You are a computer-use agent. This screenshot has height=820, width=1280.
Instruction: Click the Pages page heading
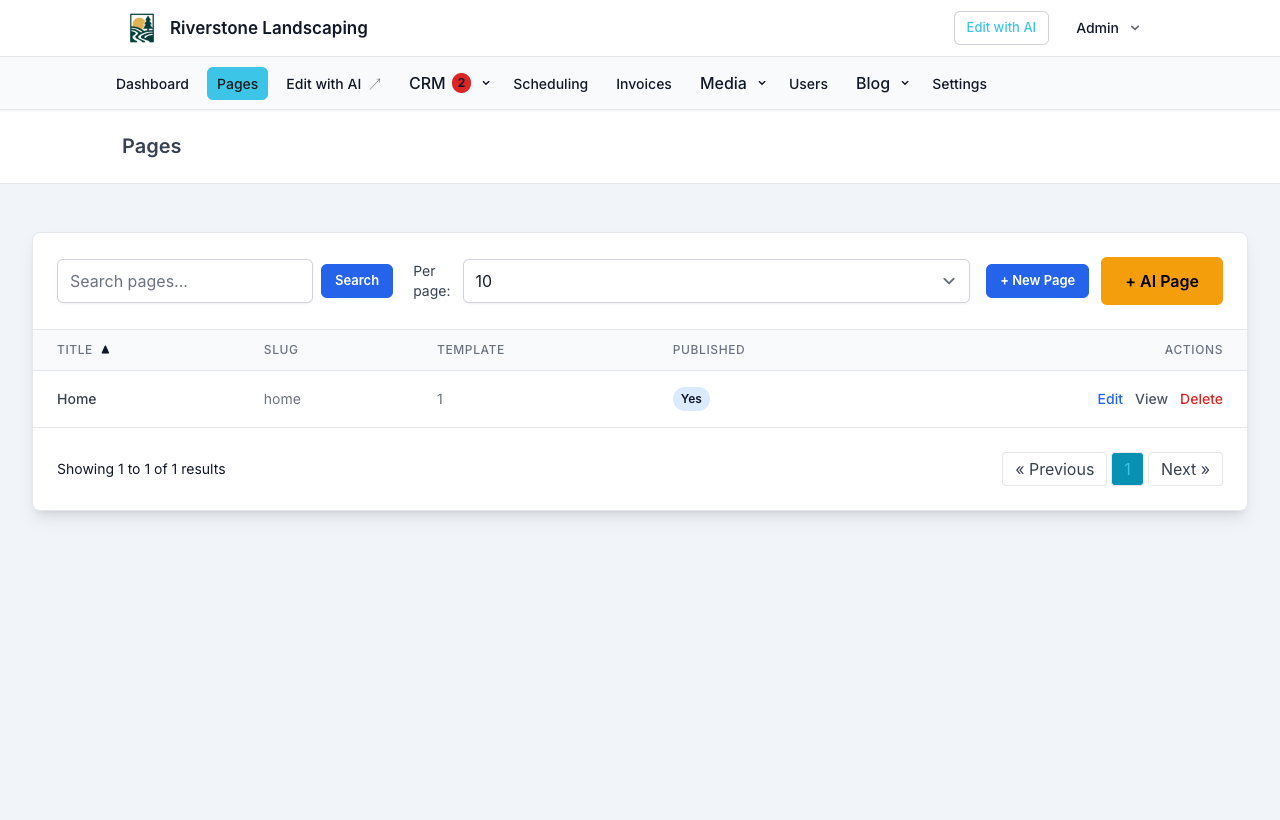[x=152, y=146]
